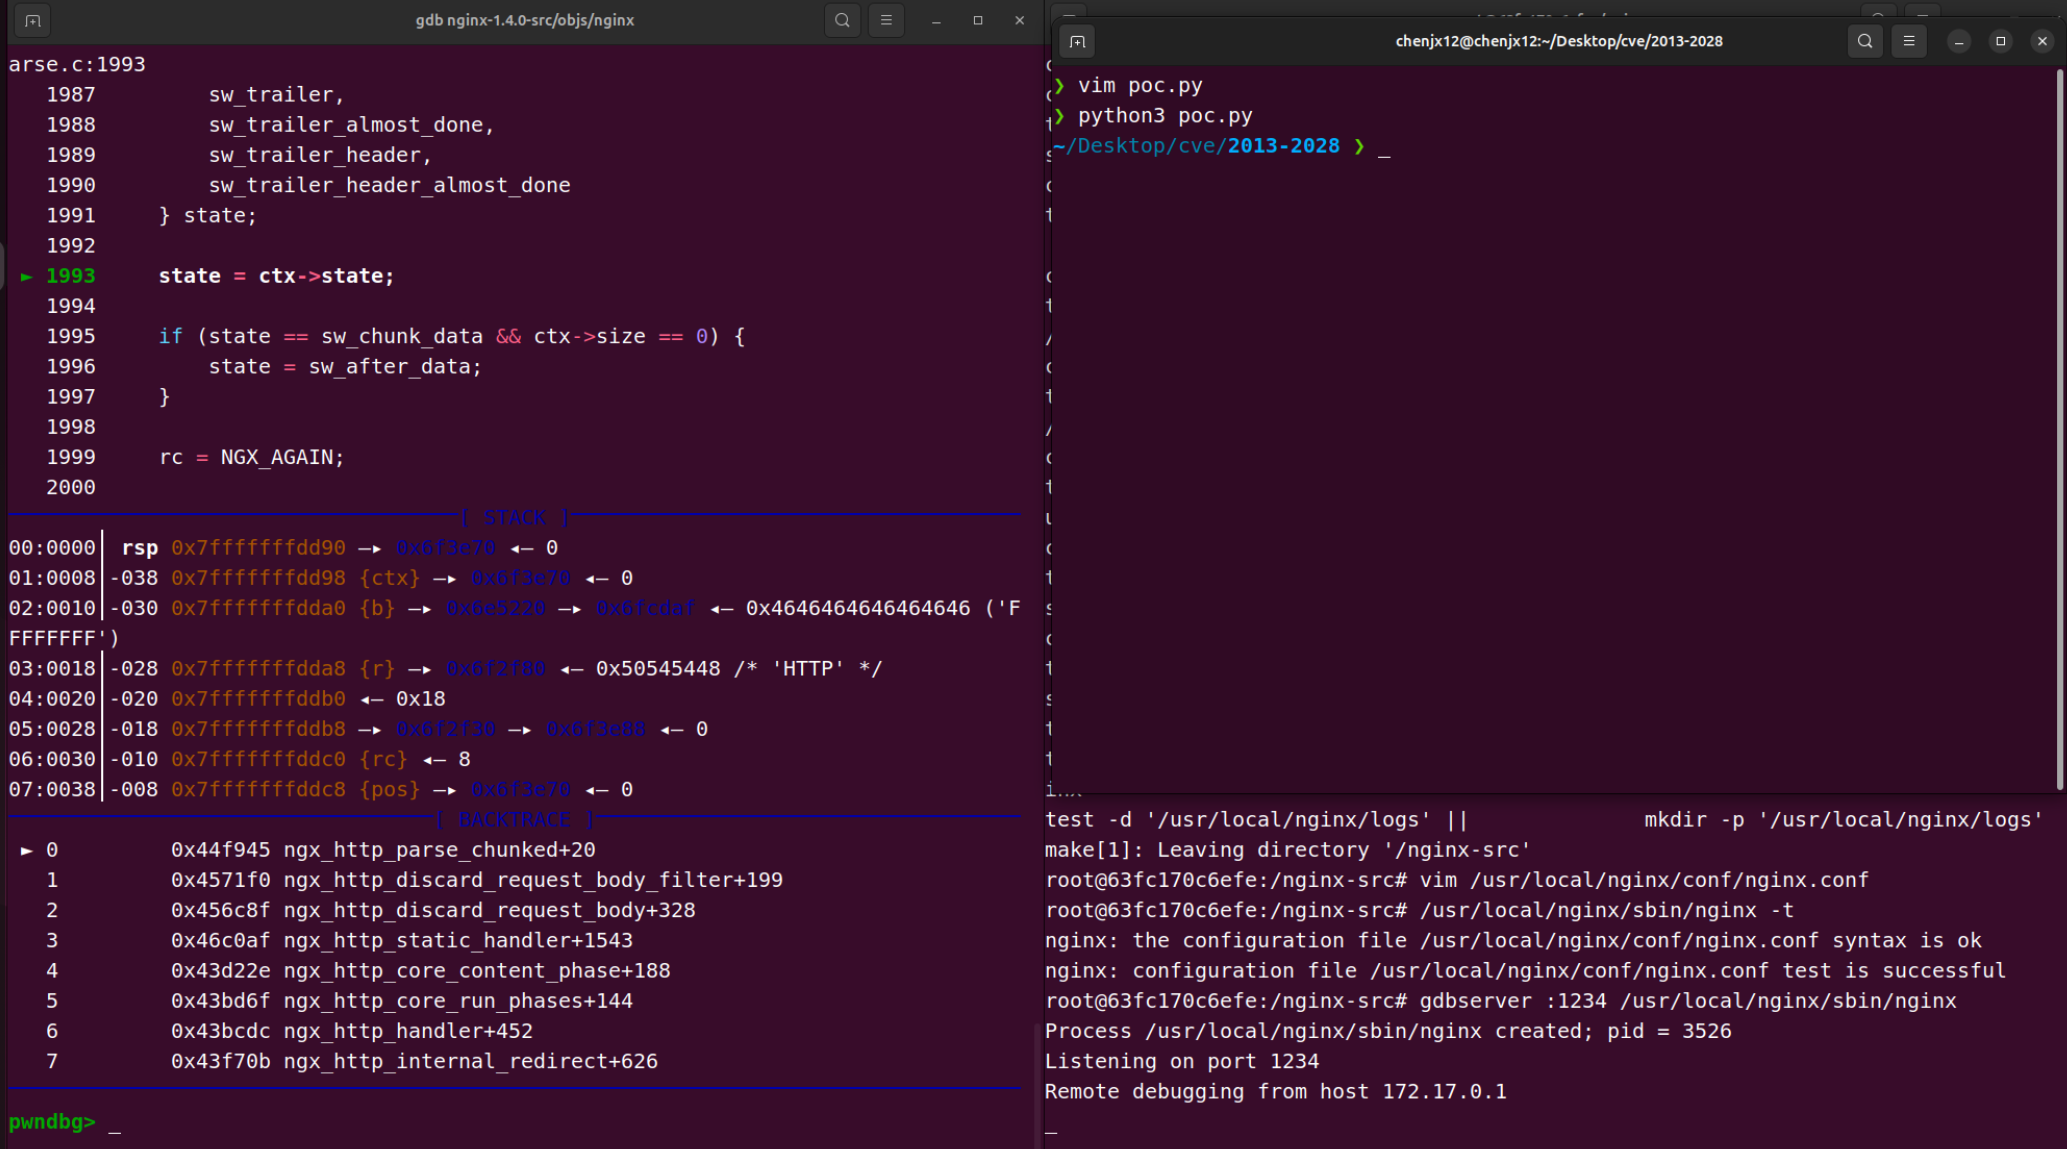Open new tab in chenjx12 terminal window
The width and height of the screenshot is (2067, 1149).
1077,41
